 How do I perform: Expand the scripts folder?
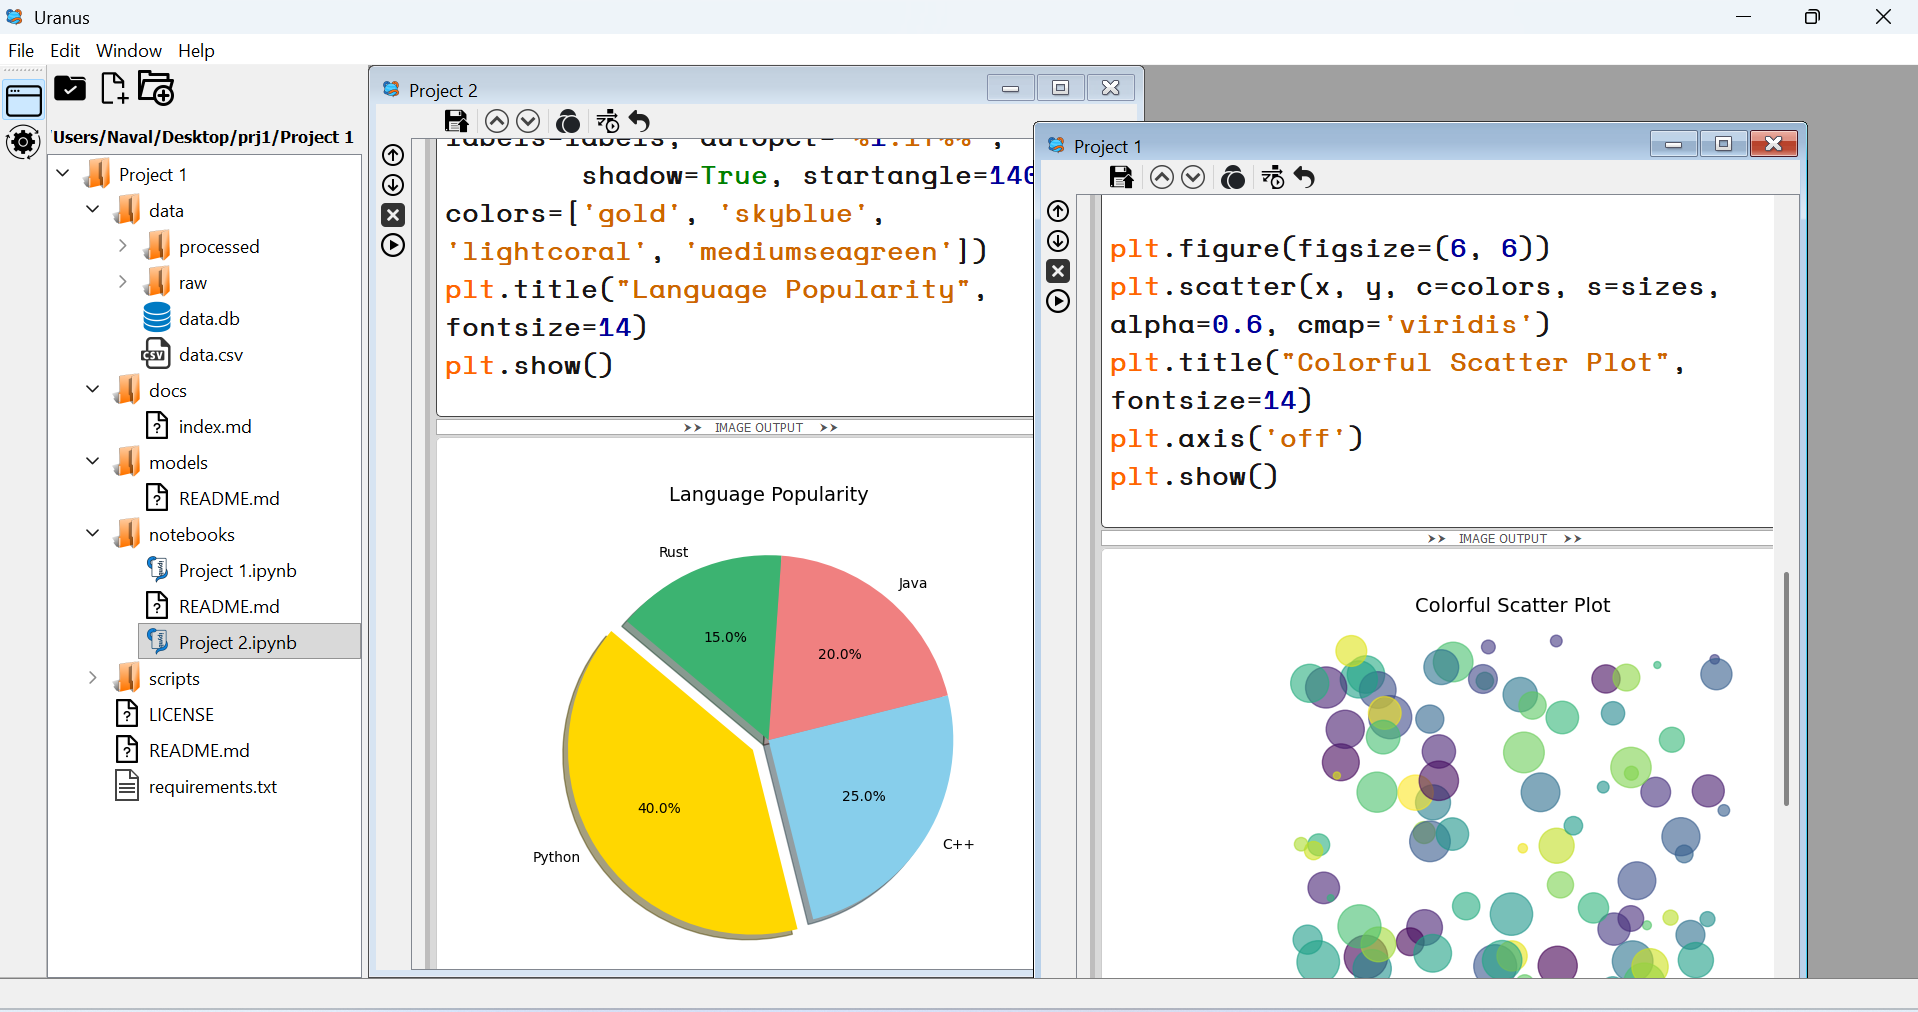point(93,677)
